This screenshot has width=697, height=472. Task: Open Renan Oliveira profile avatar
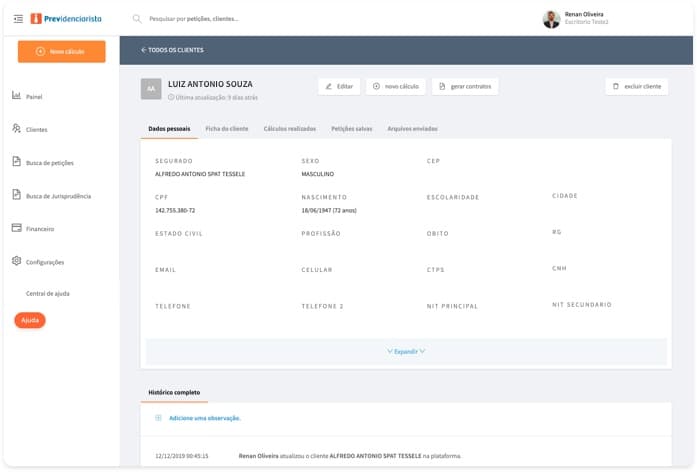pyautogui.click(x=551, y=19)
